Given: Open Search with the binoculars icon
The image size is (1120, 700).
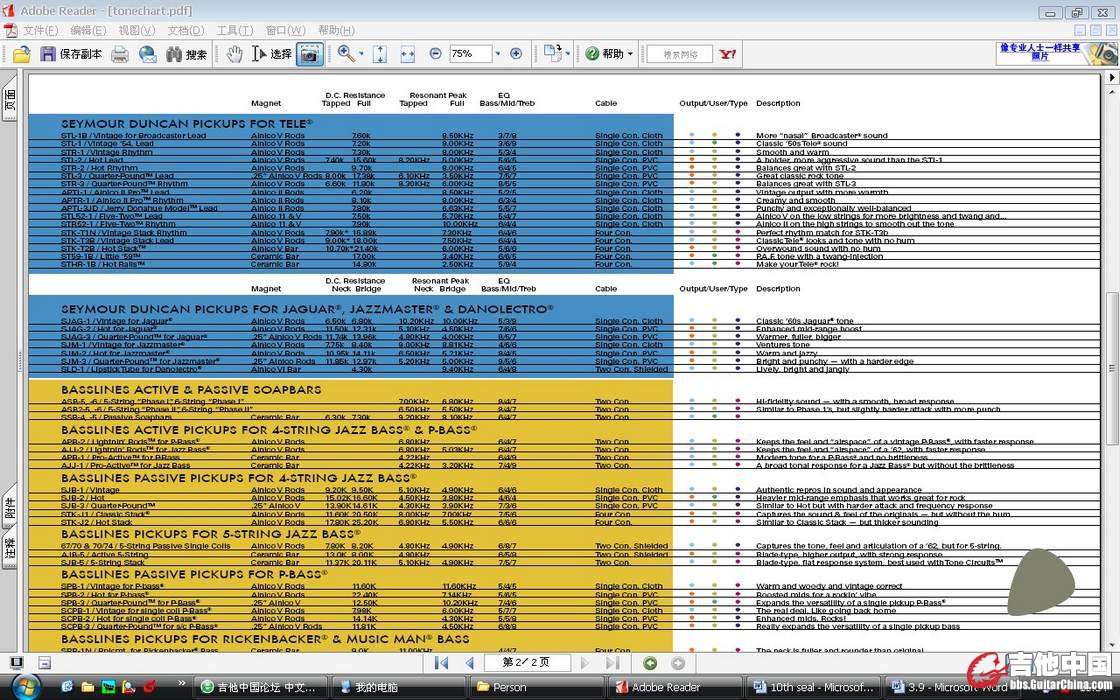Looking at the screenshot, I should (174, 54).
